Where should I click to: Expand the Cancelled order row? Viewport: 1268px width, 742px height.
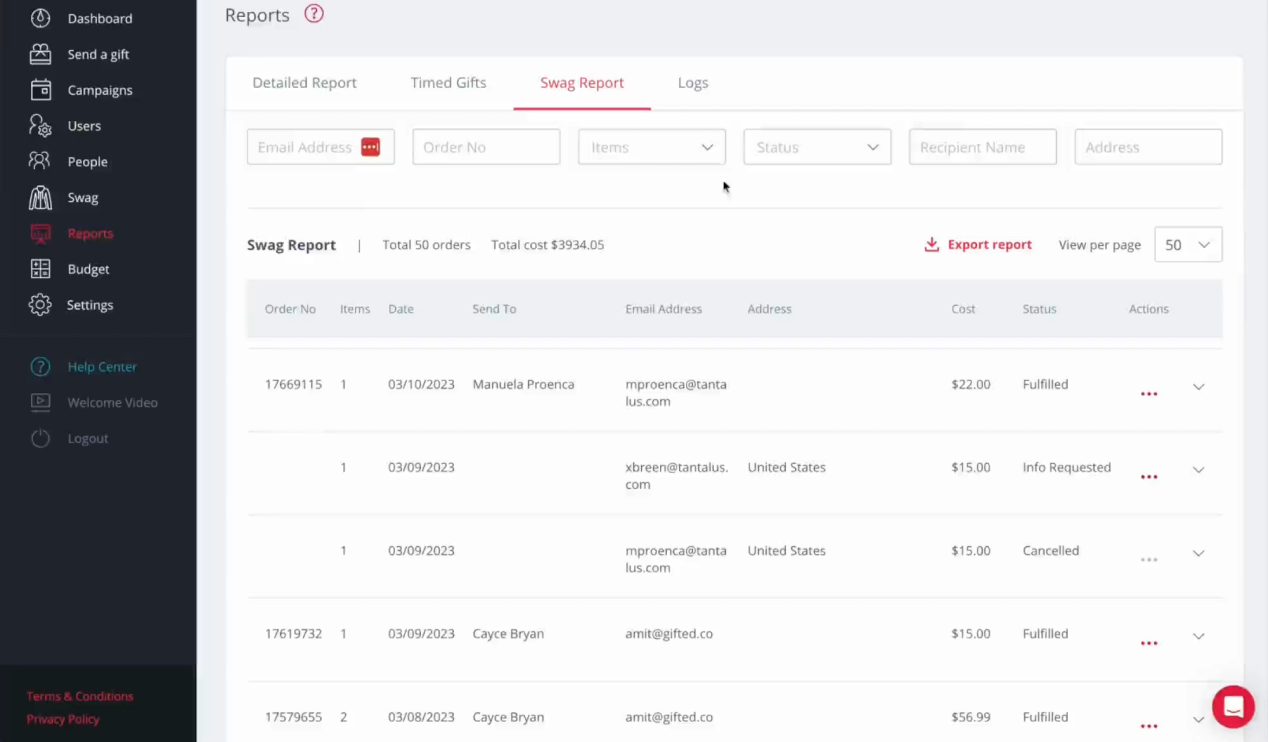[1198, 553]
